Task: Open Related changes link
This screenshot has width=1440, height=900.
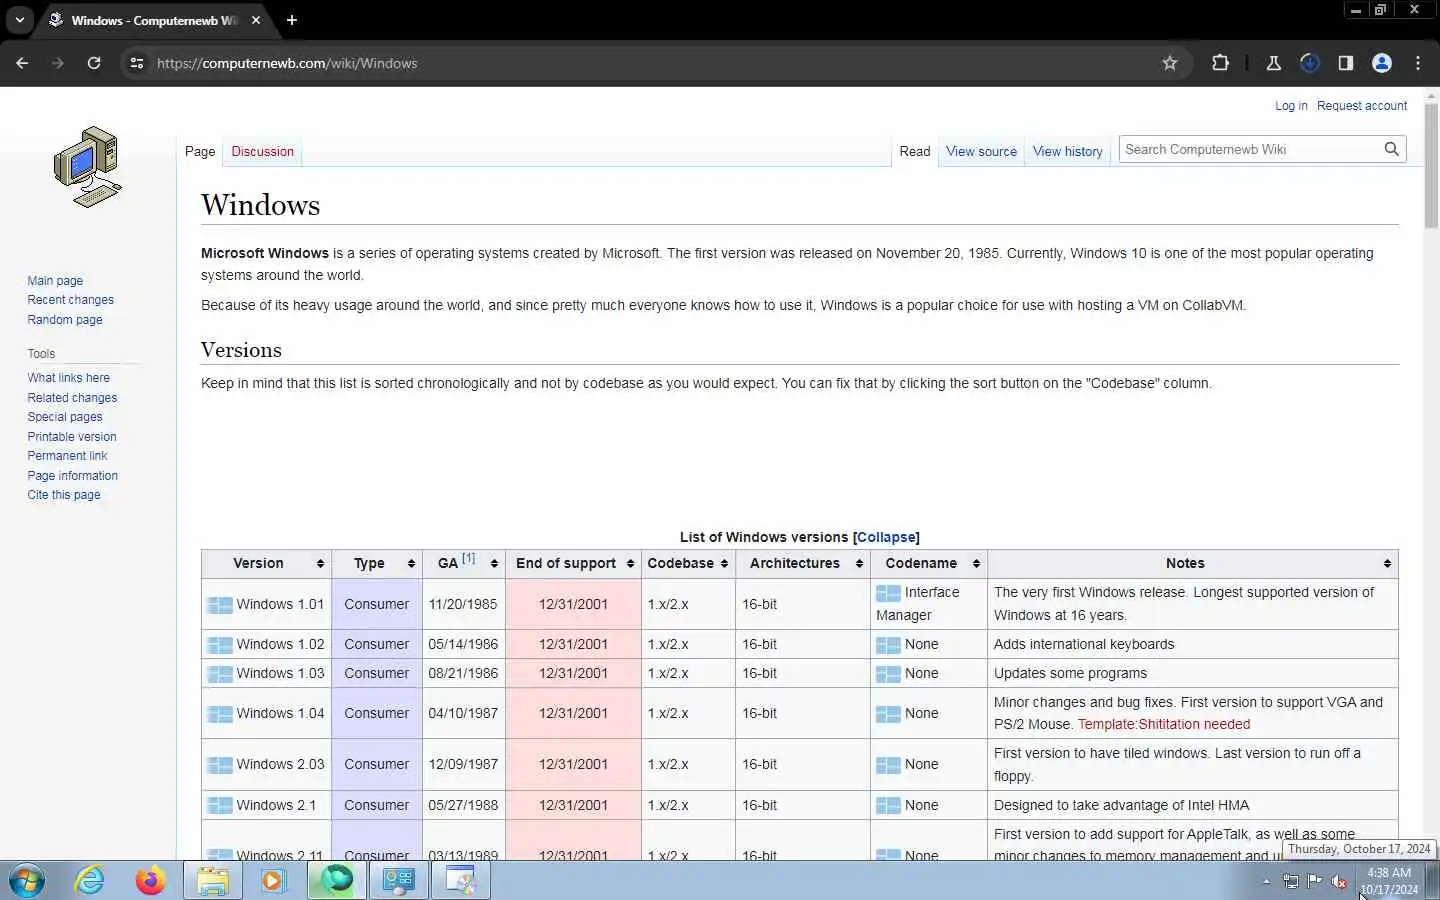Action: tap(72, 398)
